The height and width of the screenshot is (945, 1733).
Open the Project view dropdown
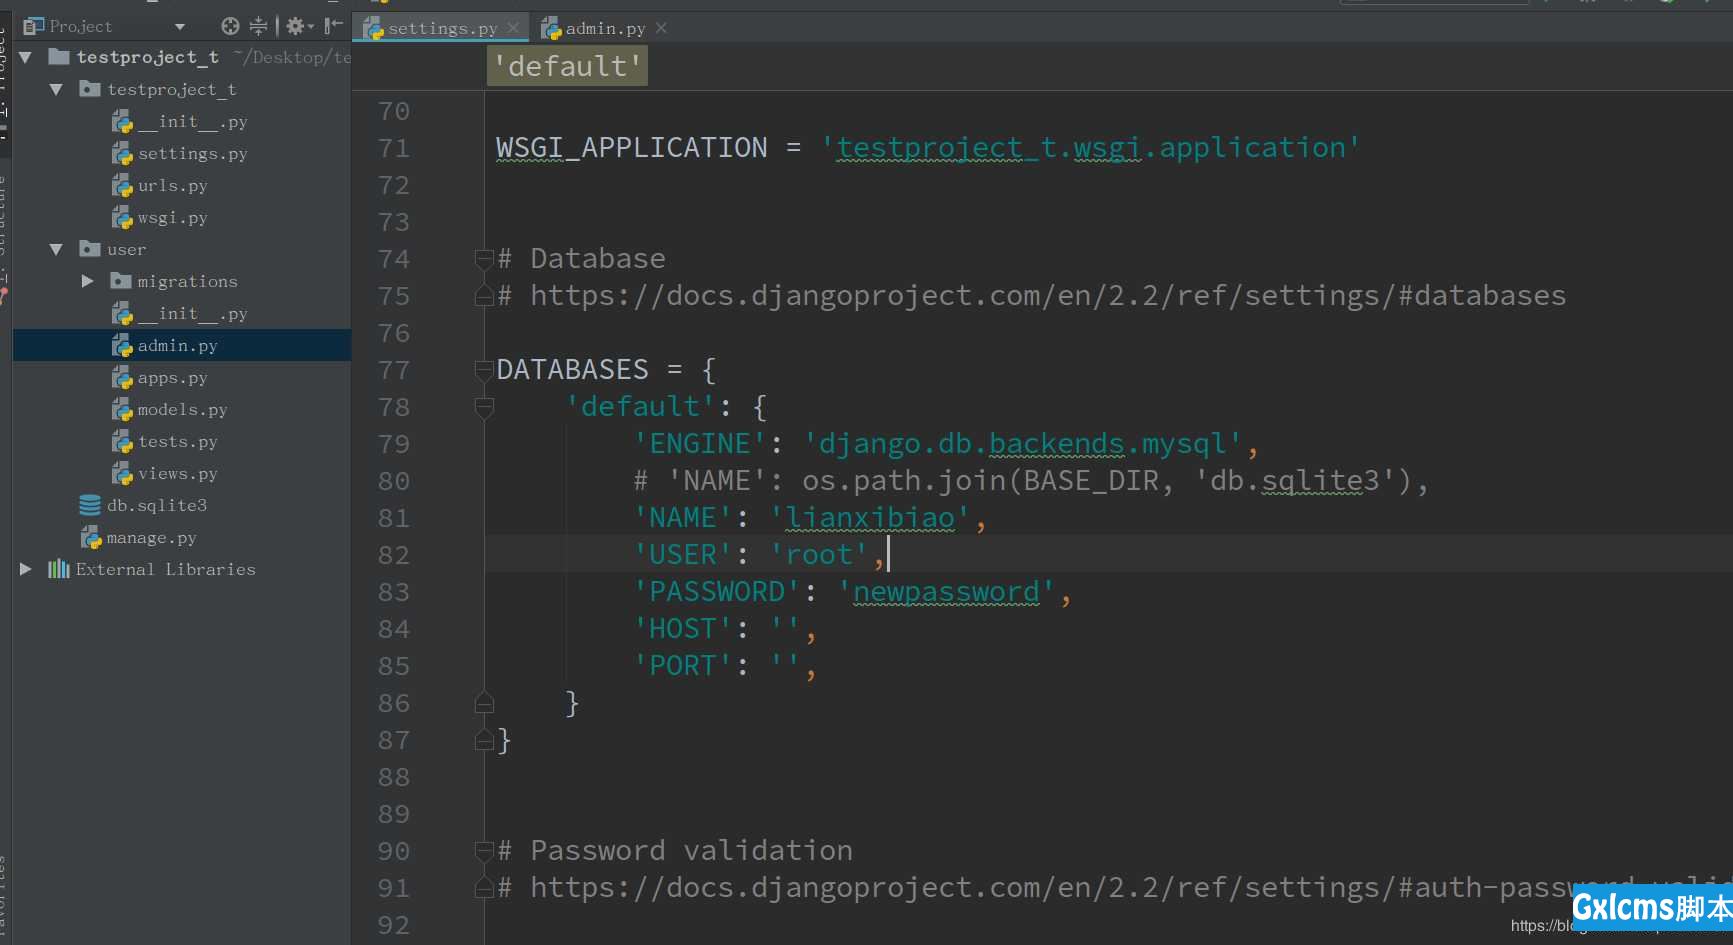coord(180,26)
